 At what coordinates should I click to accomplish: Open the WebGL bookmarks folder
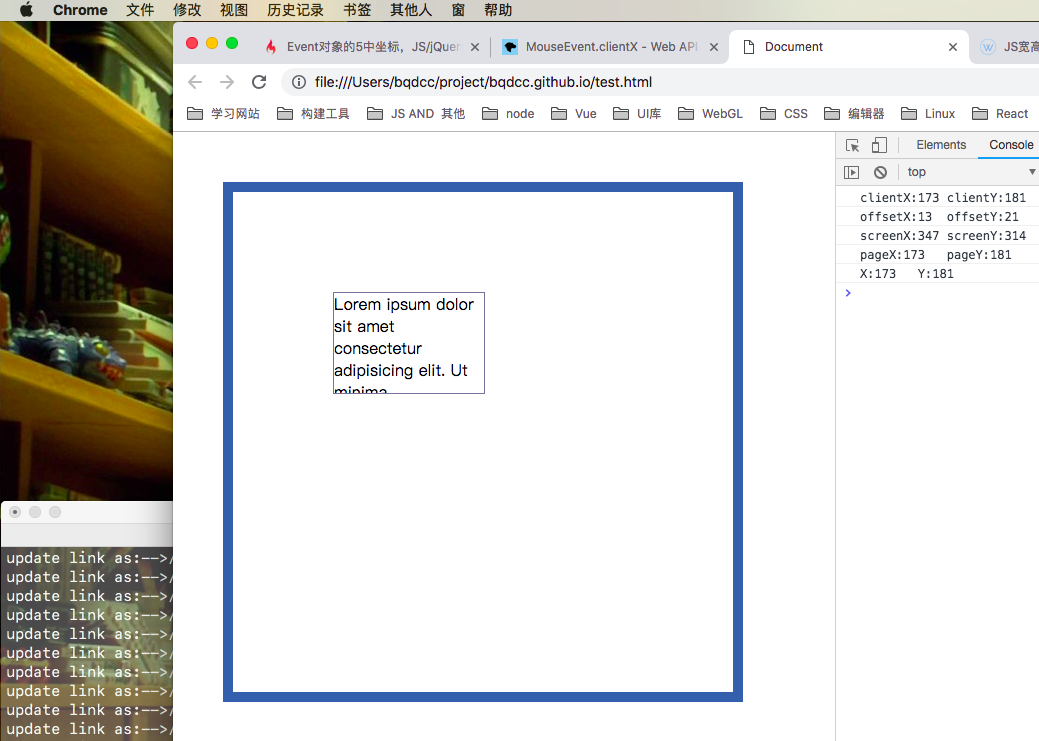pyautogui.click(x=711, y=114)
